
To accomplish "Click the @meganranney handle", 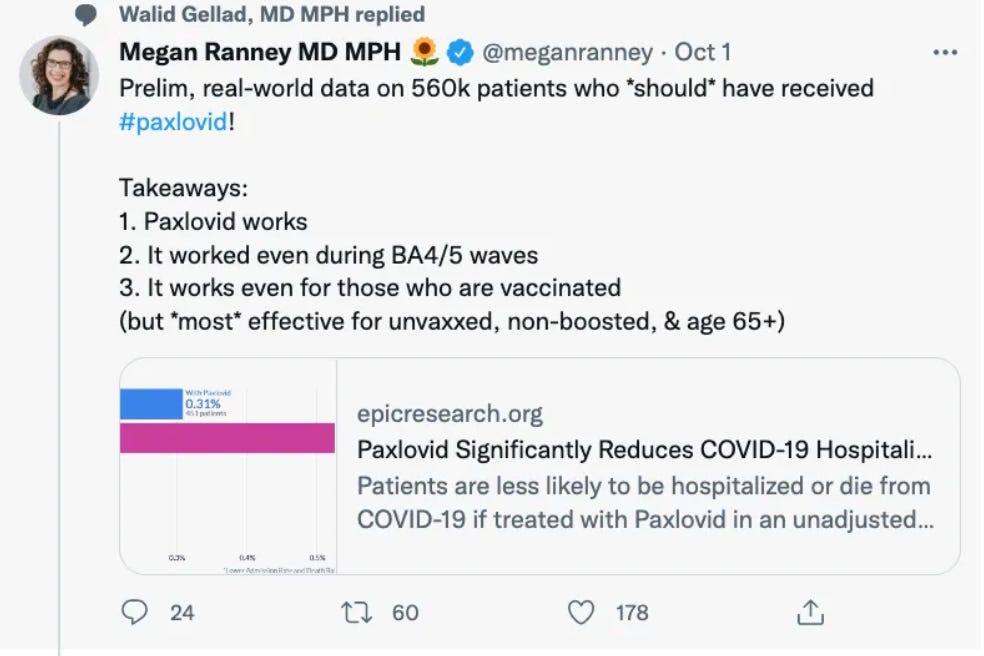I will tap(568, 51).
